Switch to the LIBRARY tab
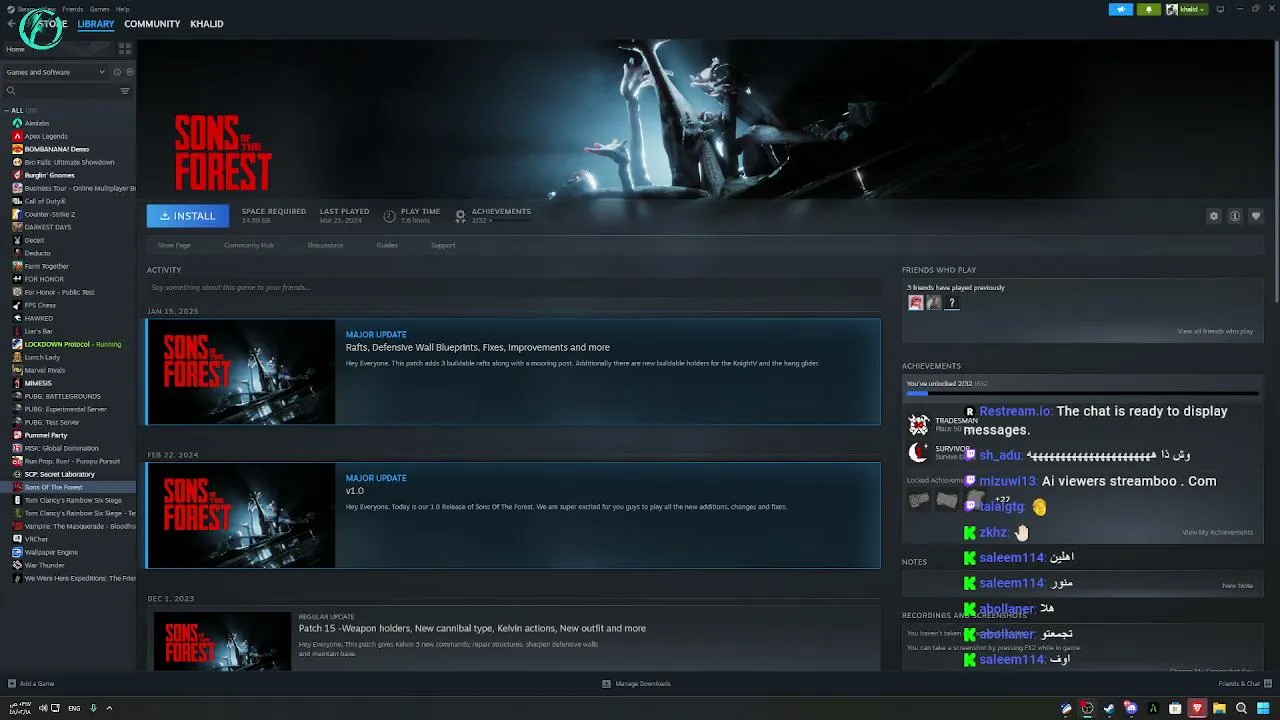 [x=96, y=24]
